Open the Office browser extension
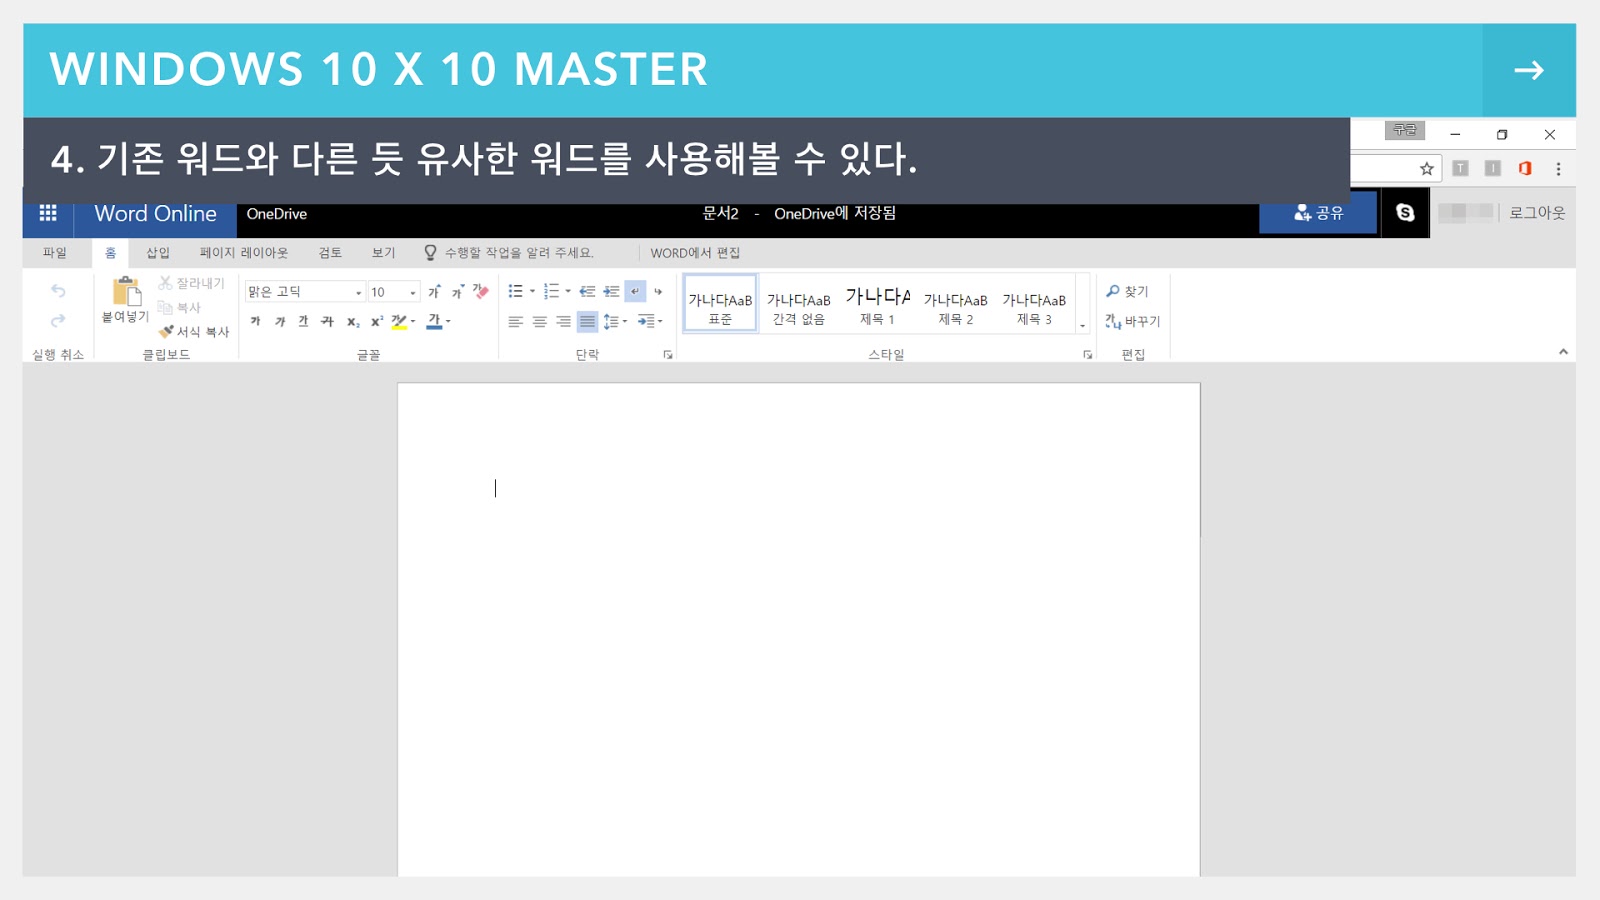1600x900 pixels. (1525, 169)
